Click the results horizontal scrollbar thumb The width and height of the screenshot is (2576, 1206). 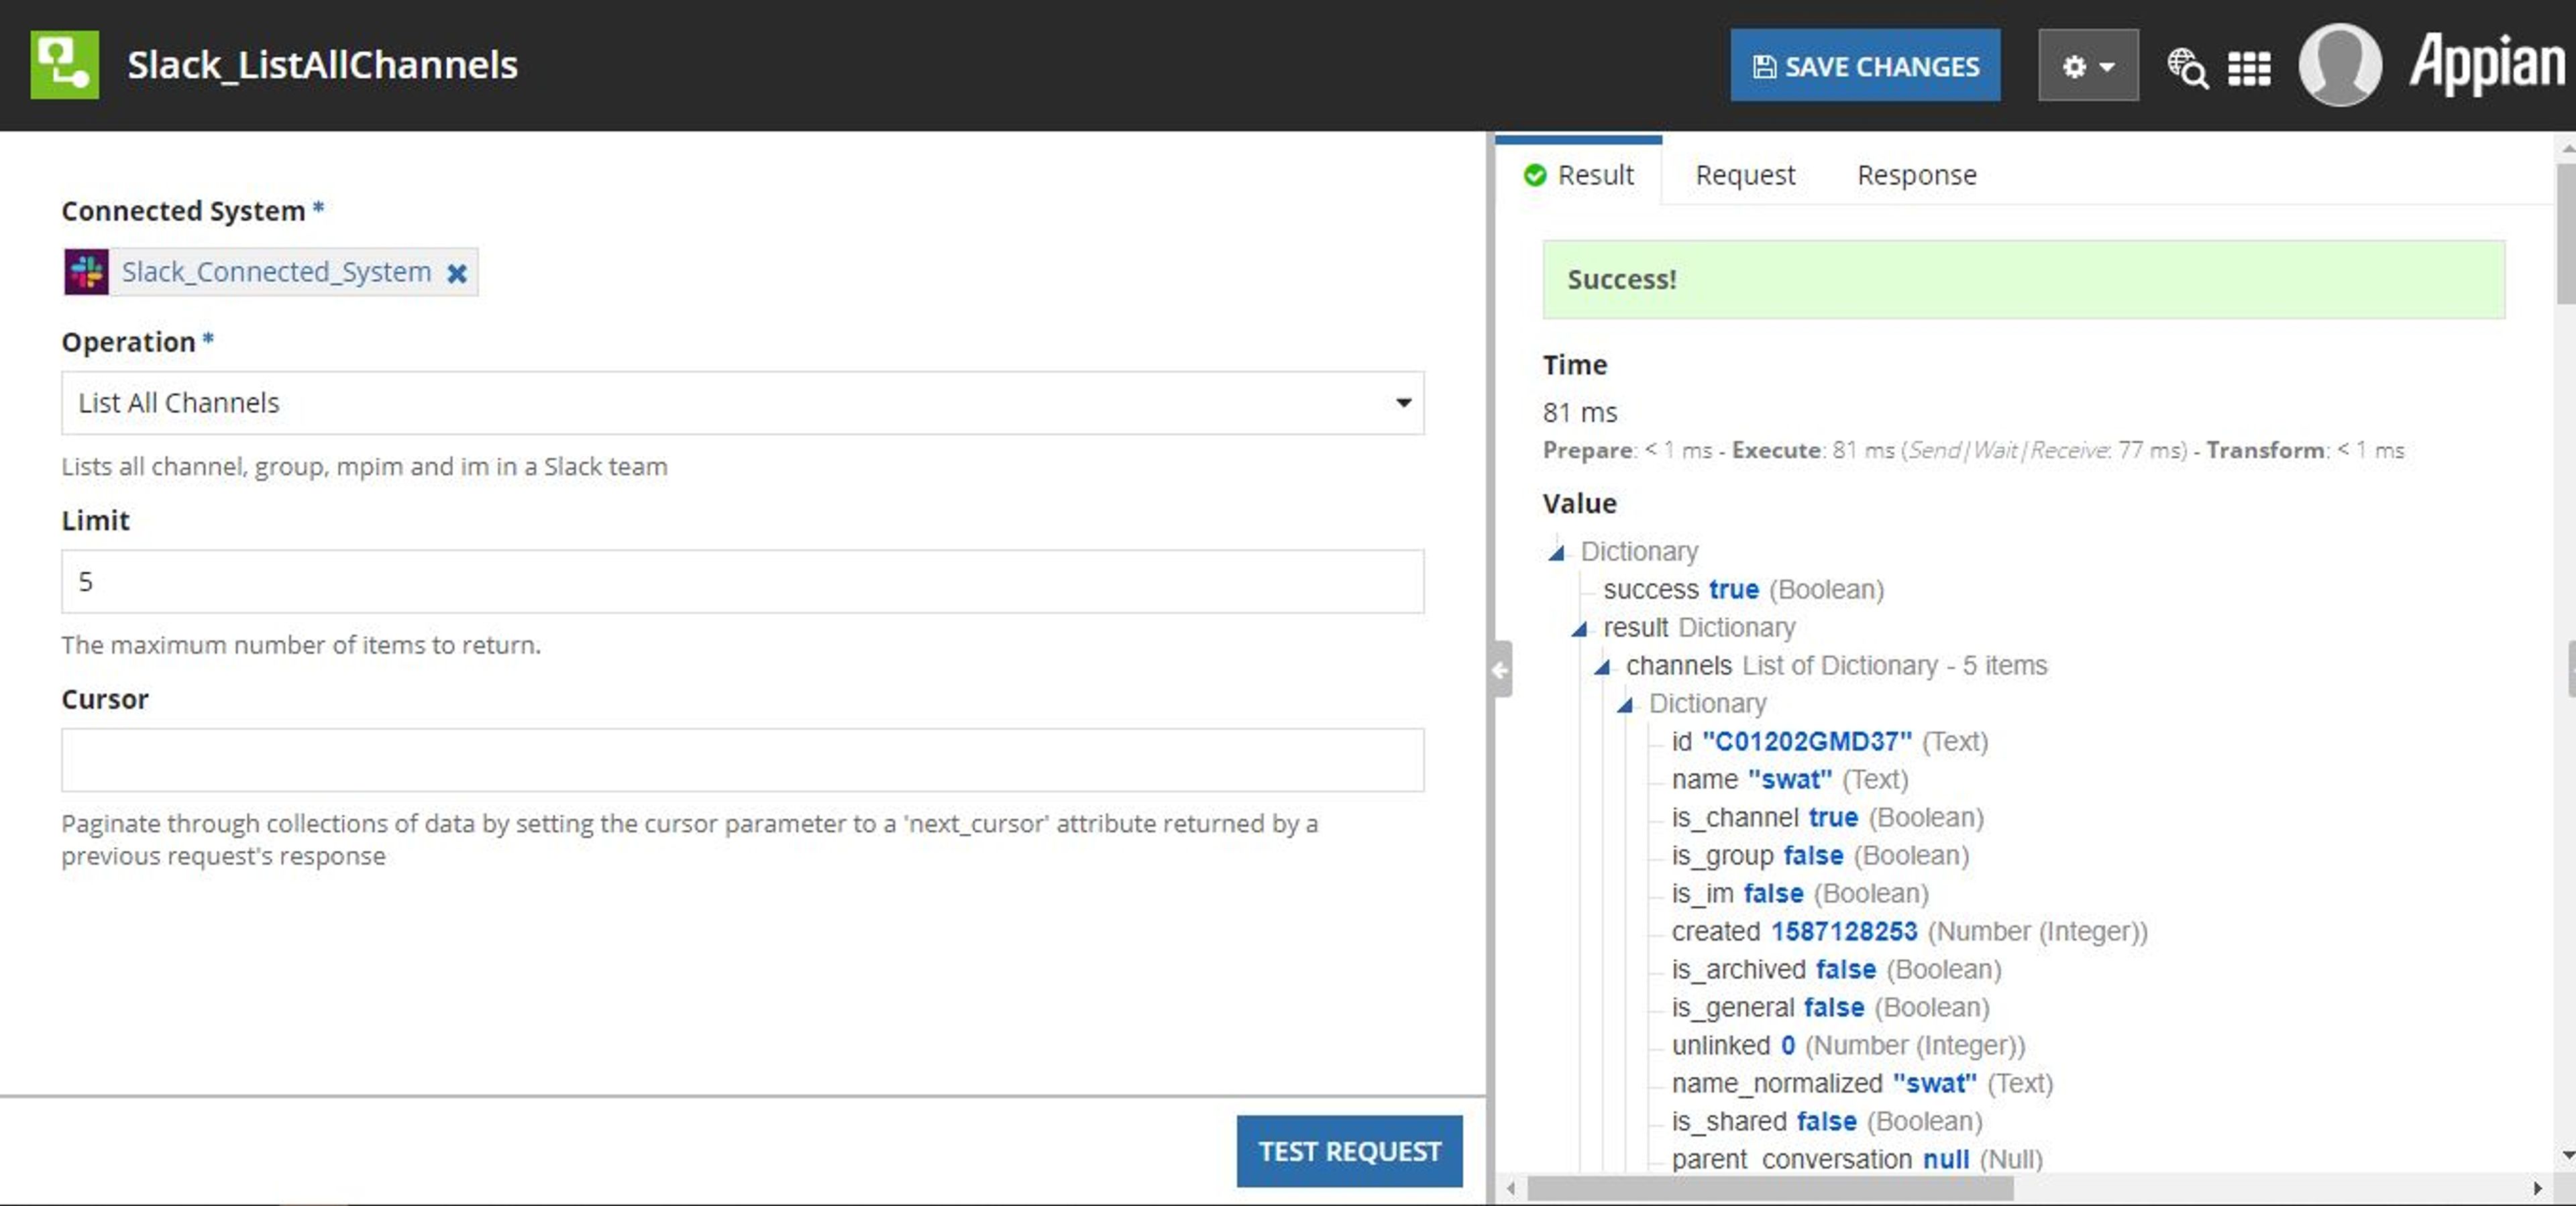1770,1189
